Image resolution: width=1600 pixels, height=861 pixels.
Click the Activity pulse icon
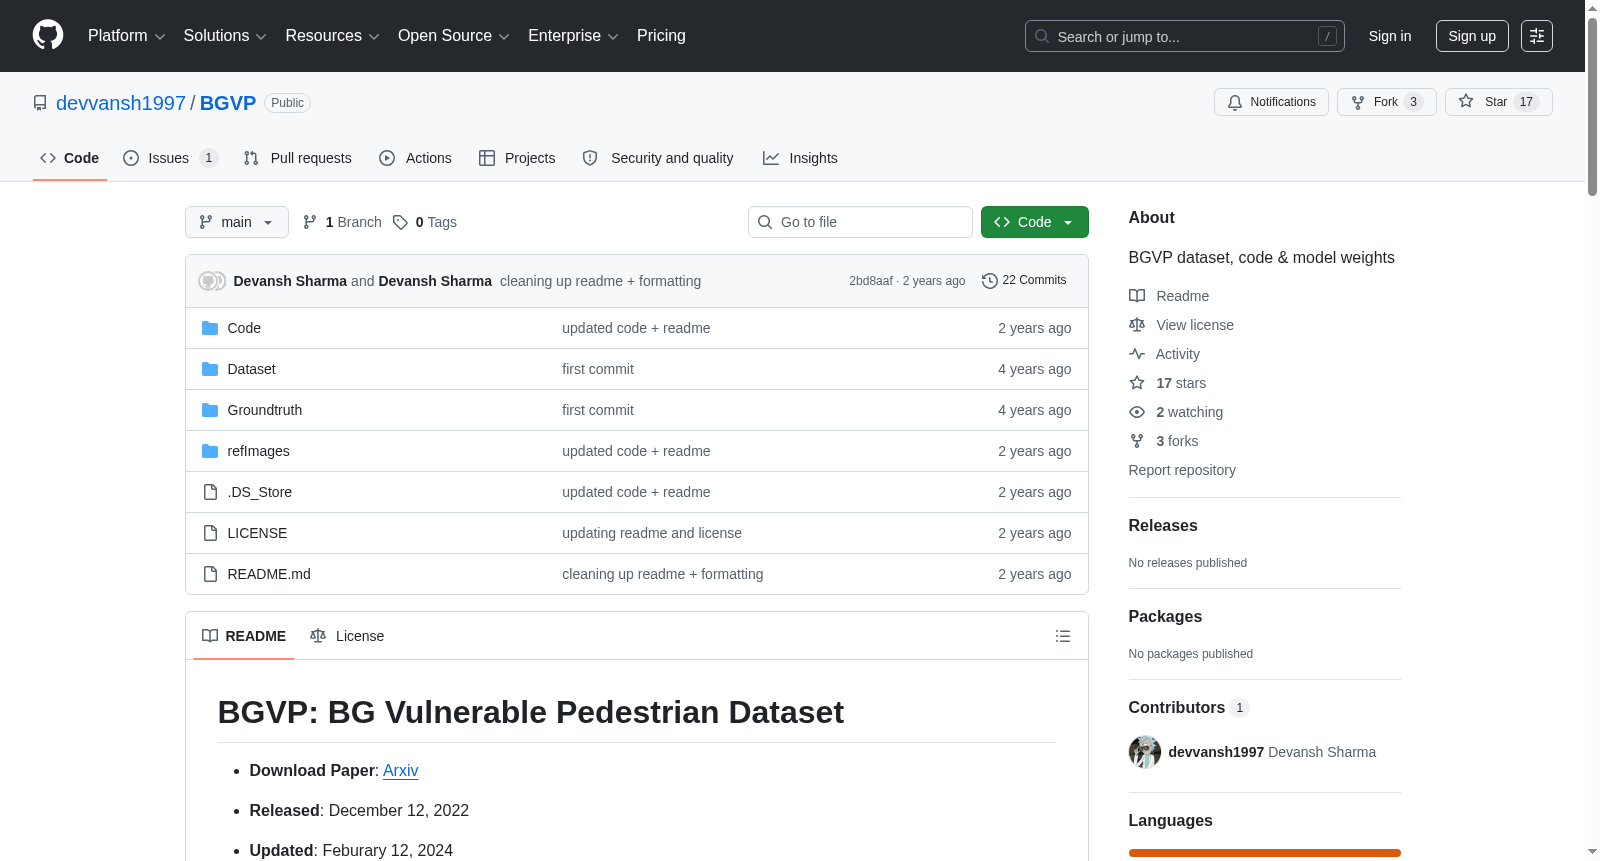point(1137,354)
